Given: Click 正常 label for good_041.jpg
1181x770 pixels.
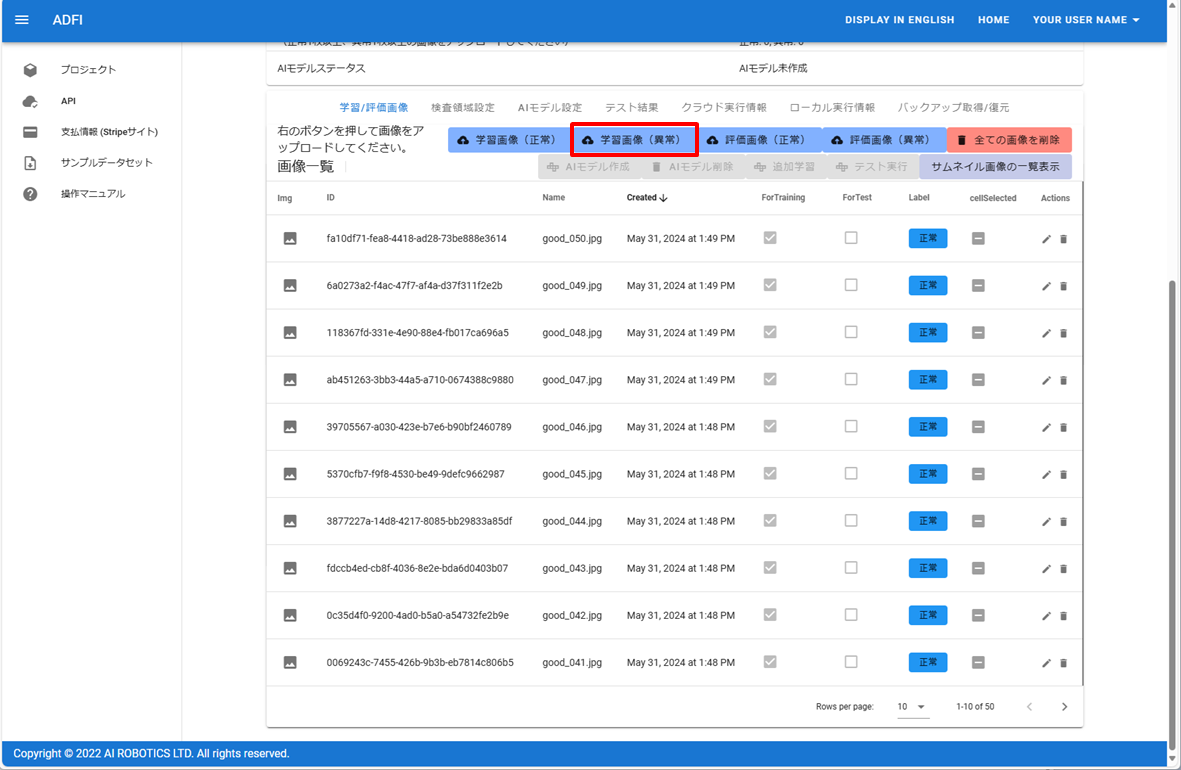Looking at the screenshot, I should coord(928,662).
